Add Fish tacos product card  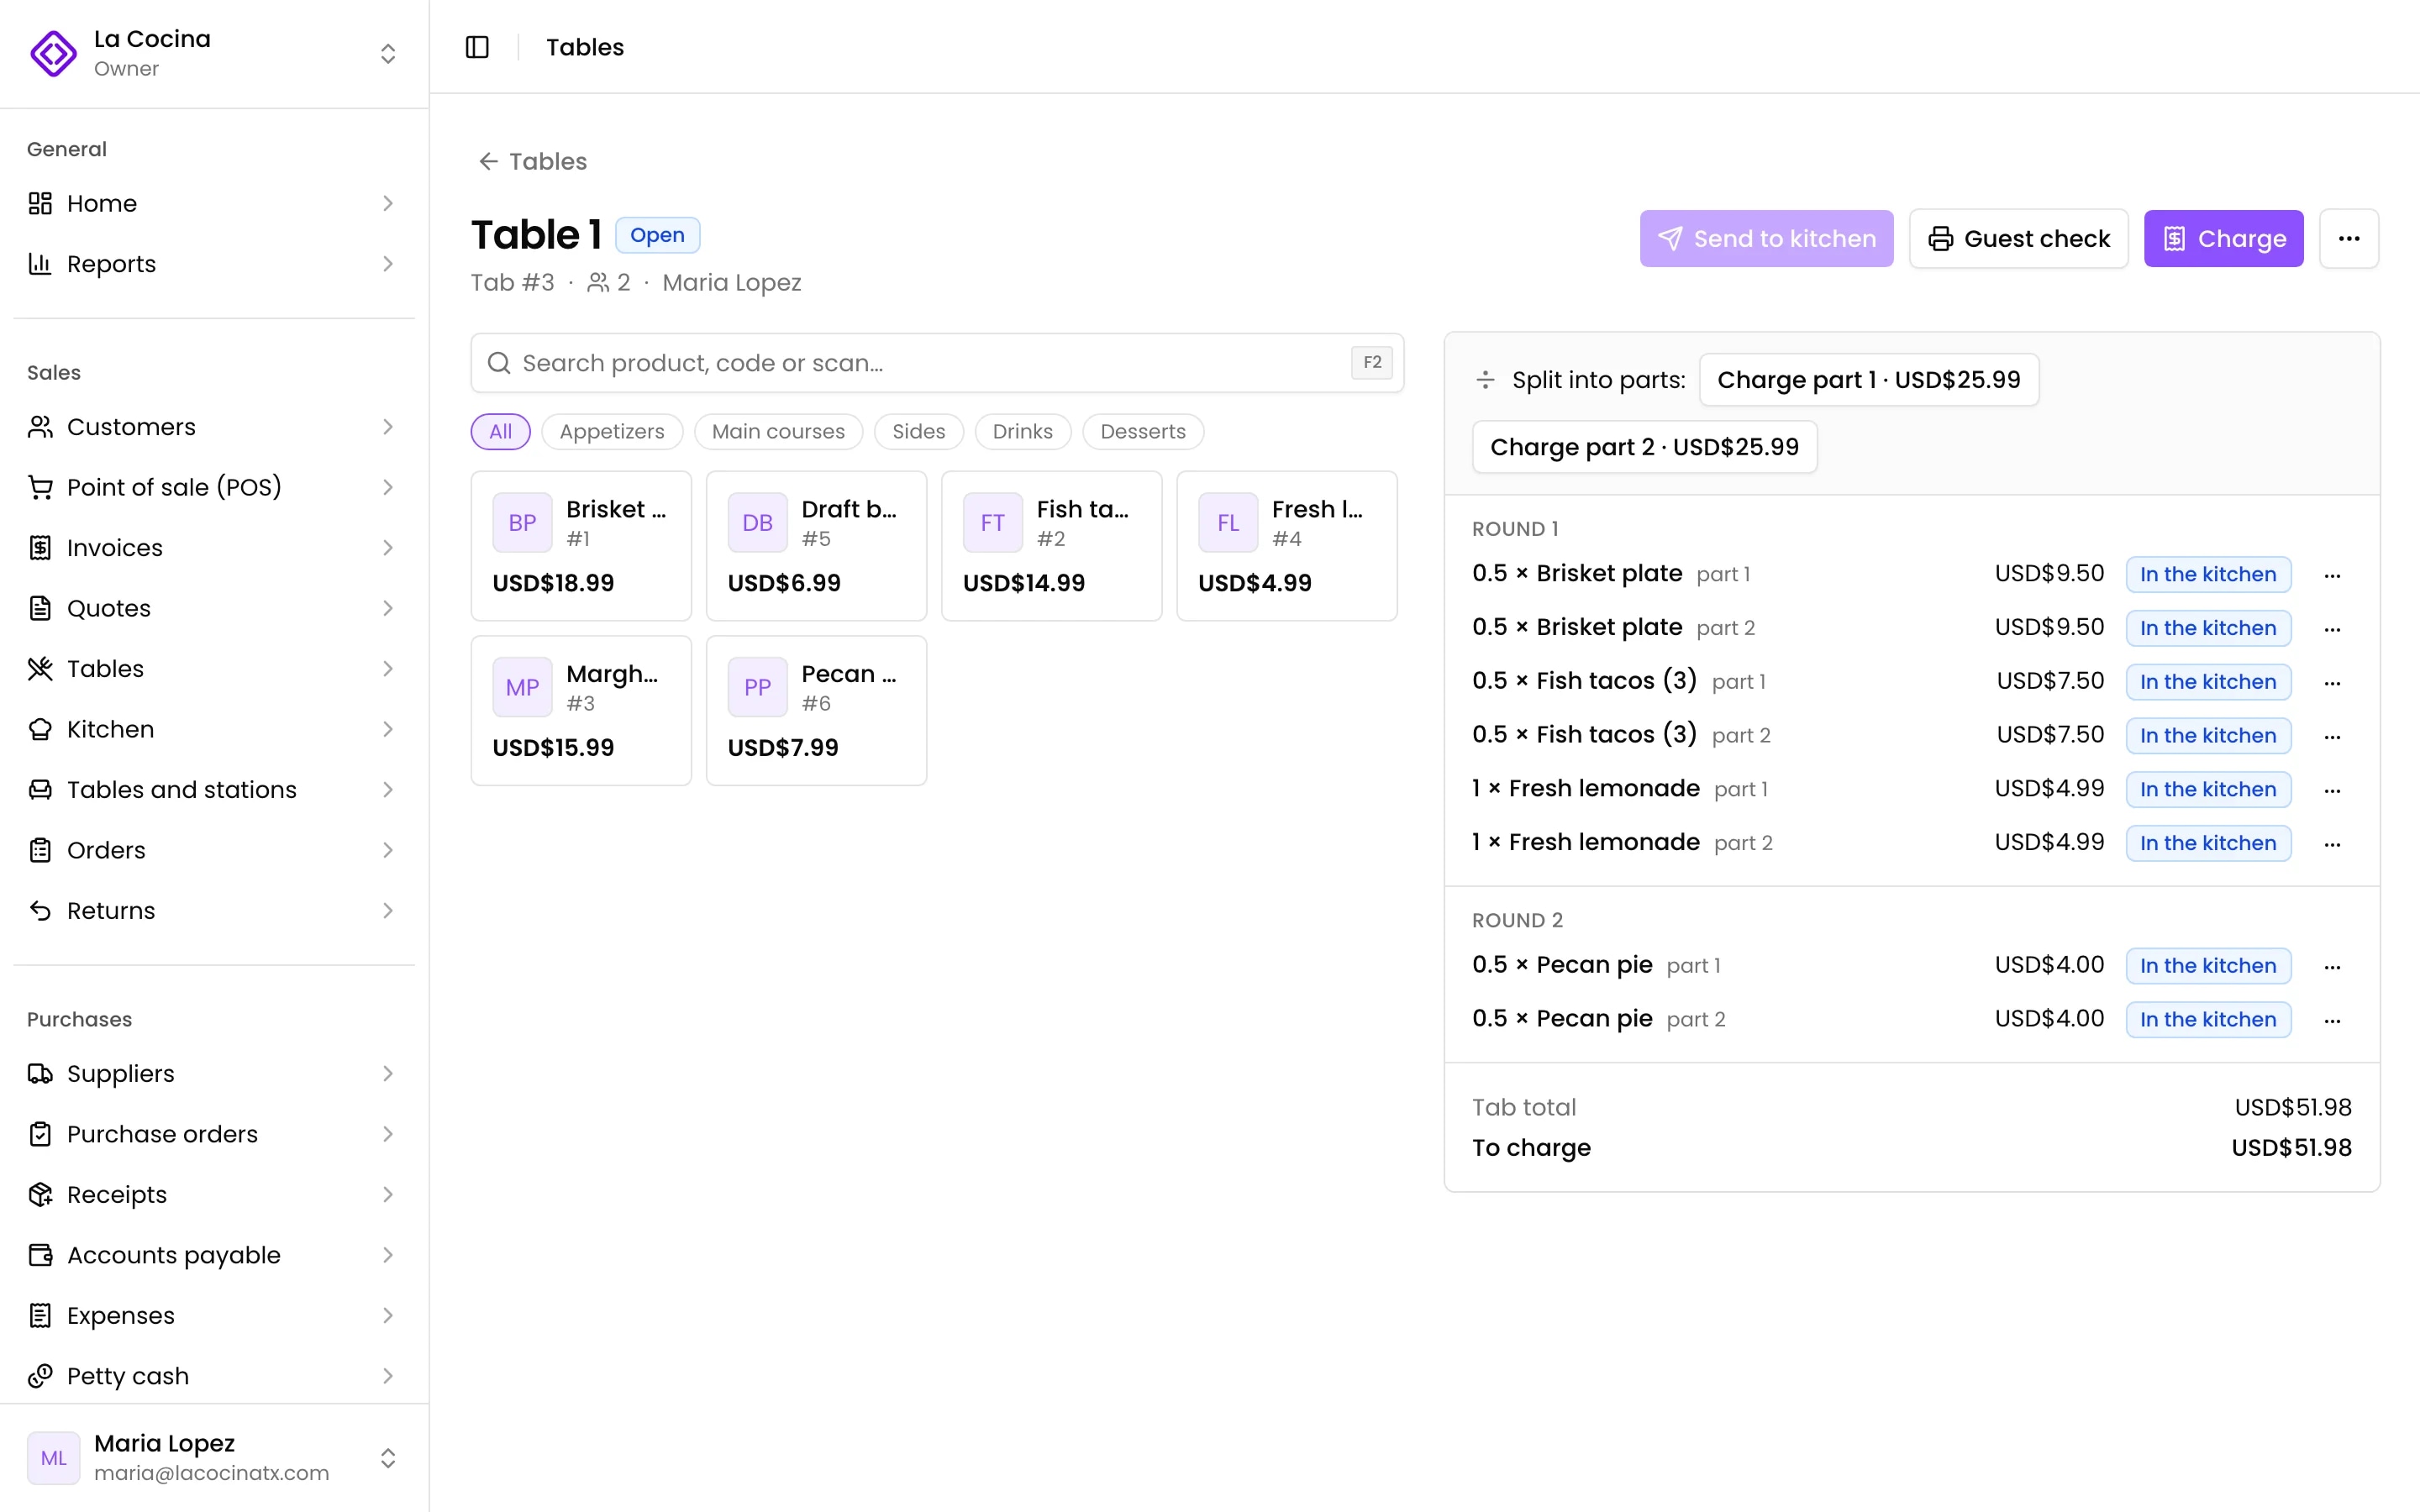click(1051, 546)
